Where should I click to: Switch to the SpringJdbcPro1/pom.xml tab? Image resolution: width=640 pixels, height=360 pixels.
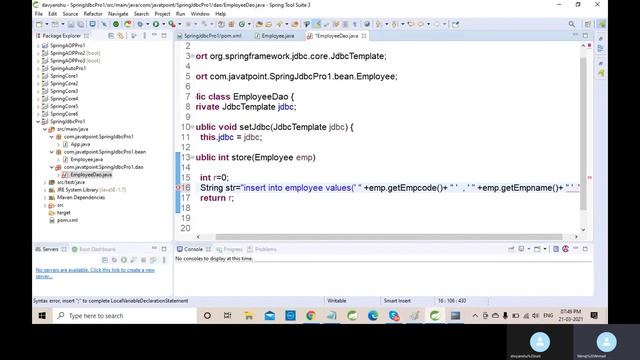point(212,36)
